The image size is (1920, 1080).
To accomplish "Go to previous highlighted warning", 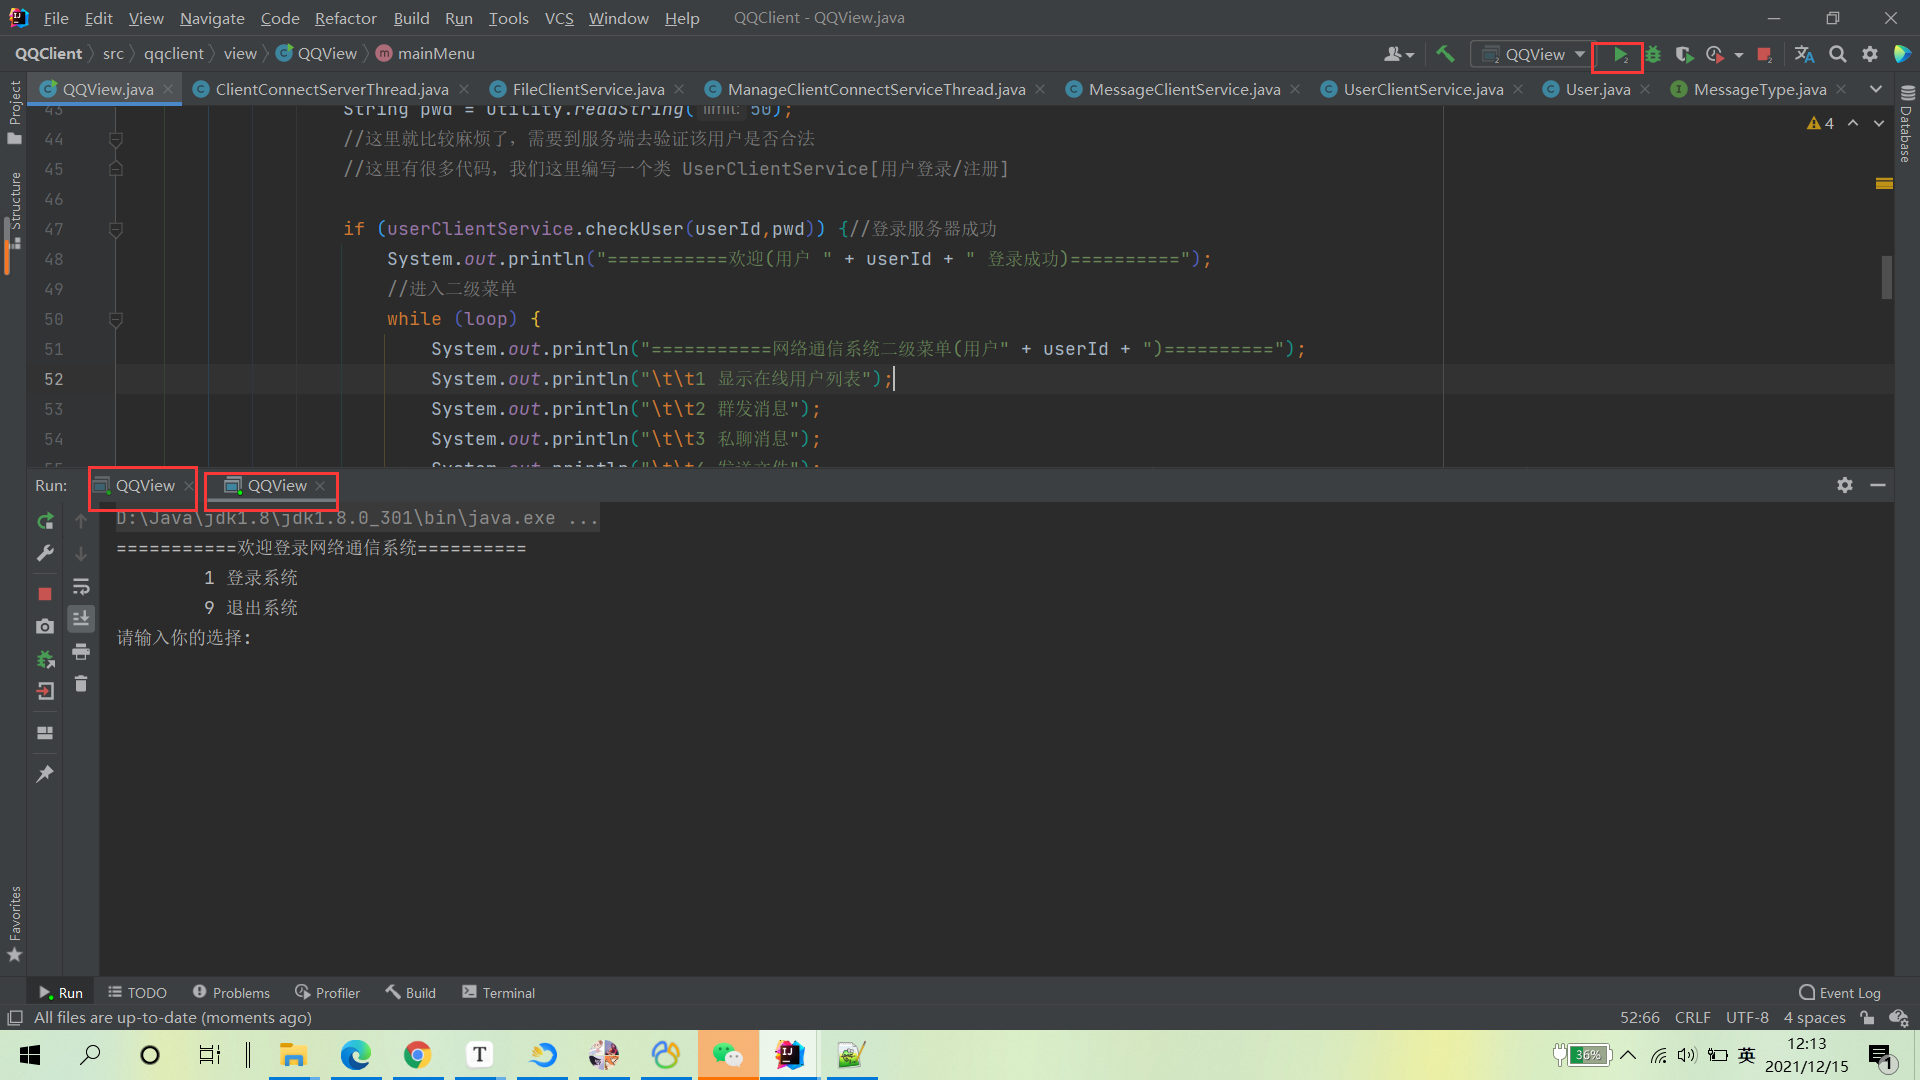I will pos(1853,123).
